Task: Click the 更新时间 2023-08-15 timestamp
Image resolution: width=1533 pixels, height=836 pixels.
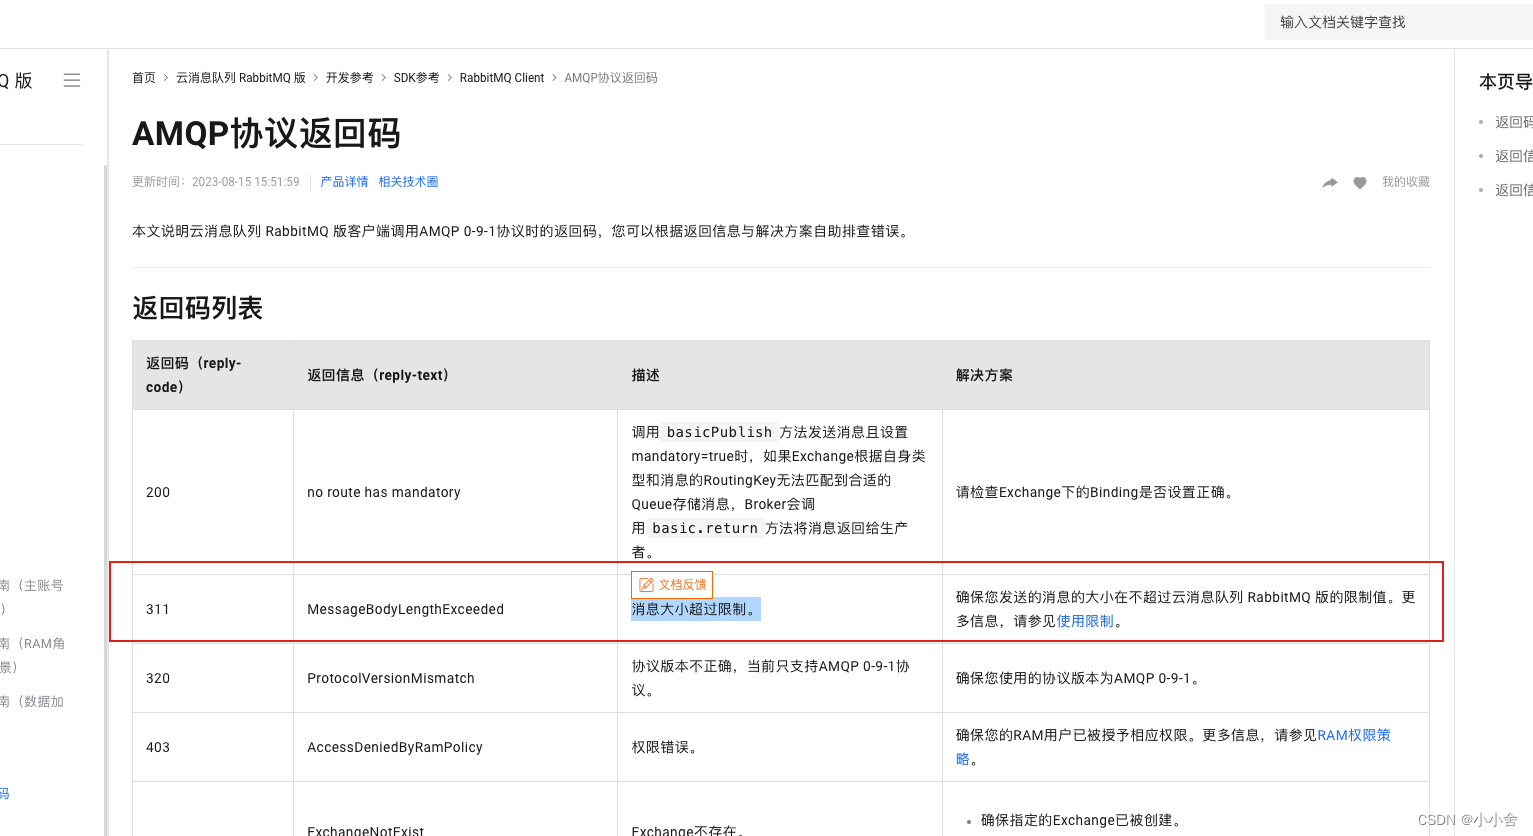Action: 216,182
